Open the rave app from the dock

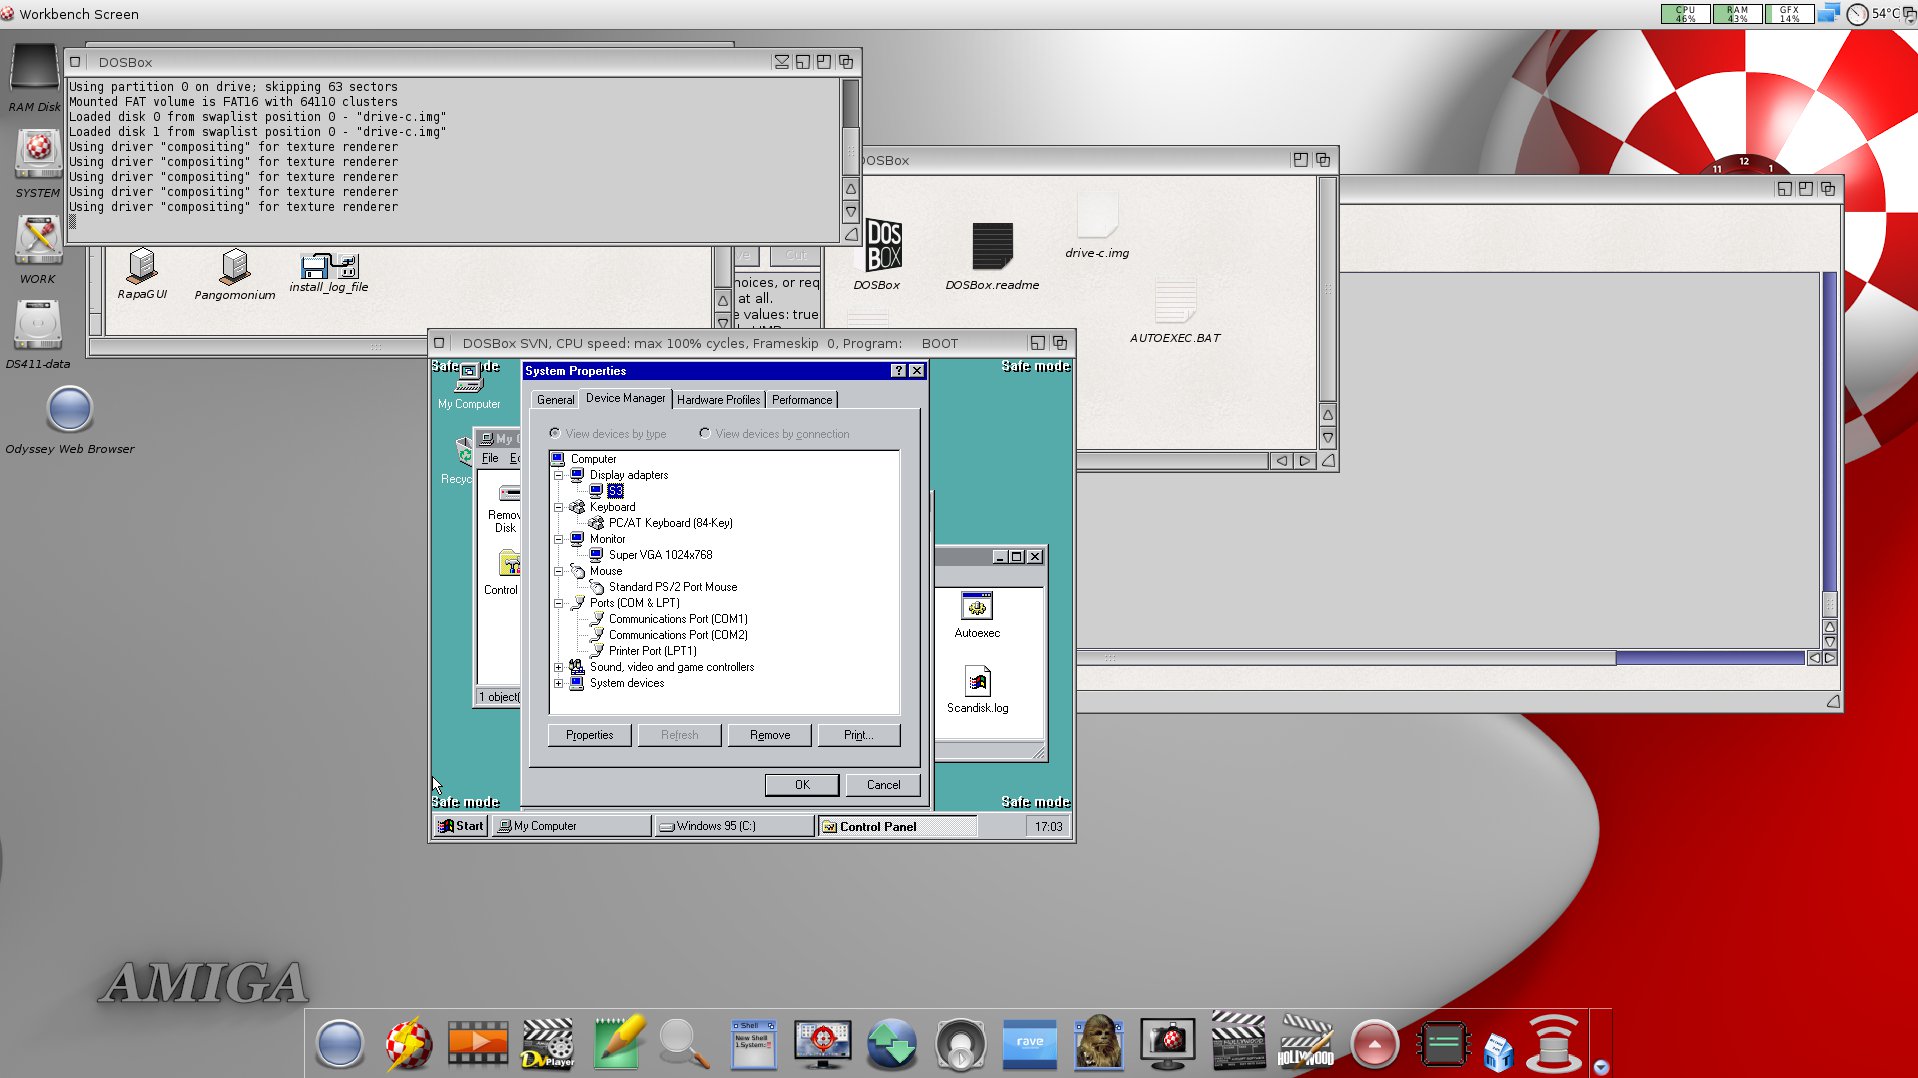(x=1029, y=1043)
